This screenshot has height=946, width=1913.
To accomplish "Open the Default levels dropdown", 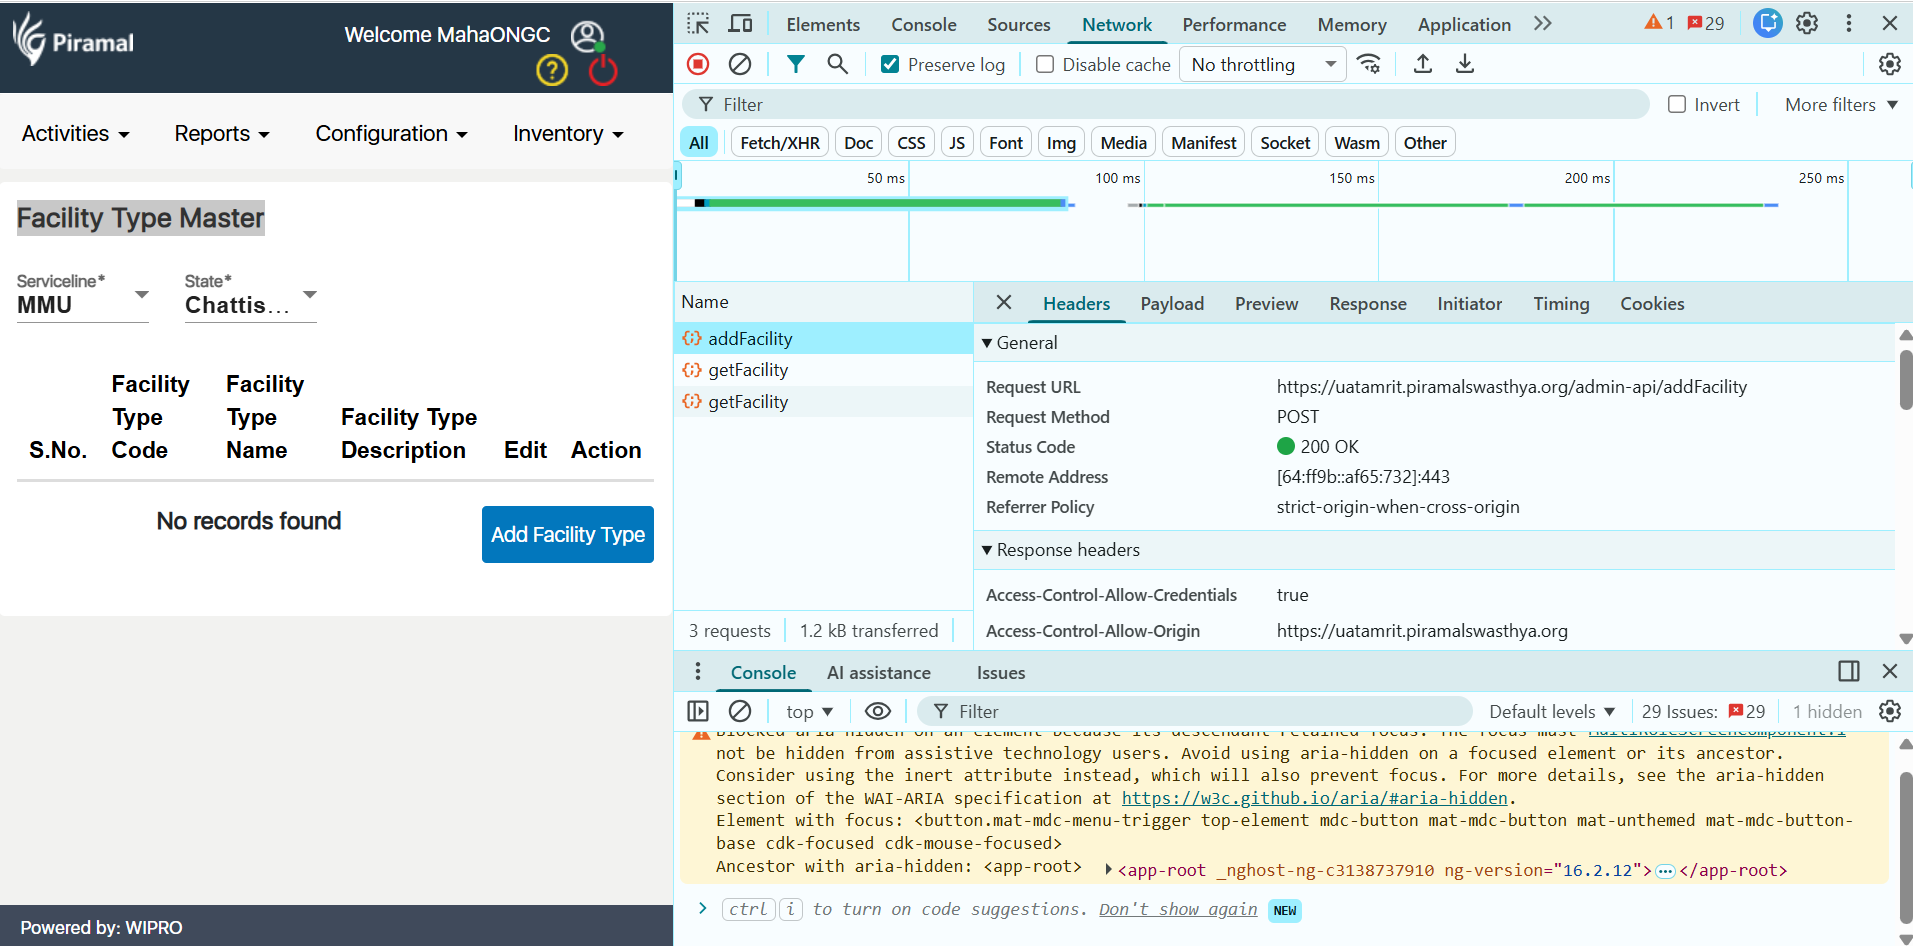I will 1551,711.
